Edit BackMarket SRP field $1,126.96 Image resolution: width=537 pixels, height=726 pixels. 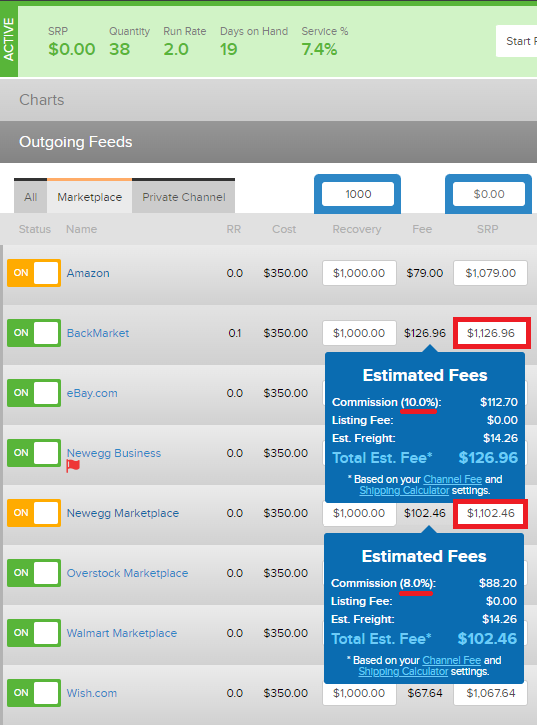click(491, 333)
